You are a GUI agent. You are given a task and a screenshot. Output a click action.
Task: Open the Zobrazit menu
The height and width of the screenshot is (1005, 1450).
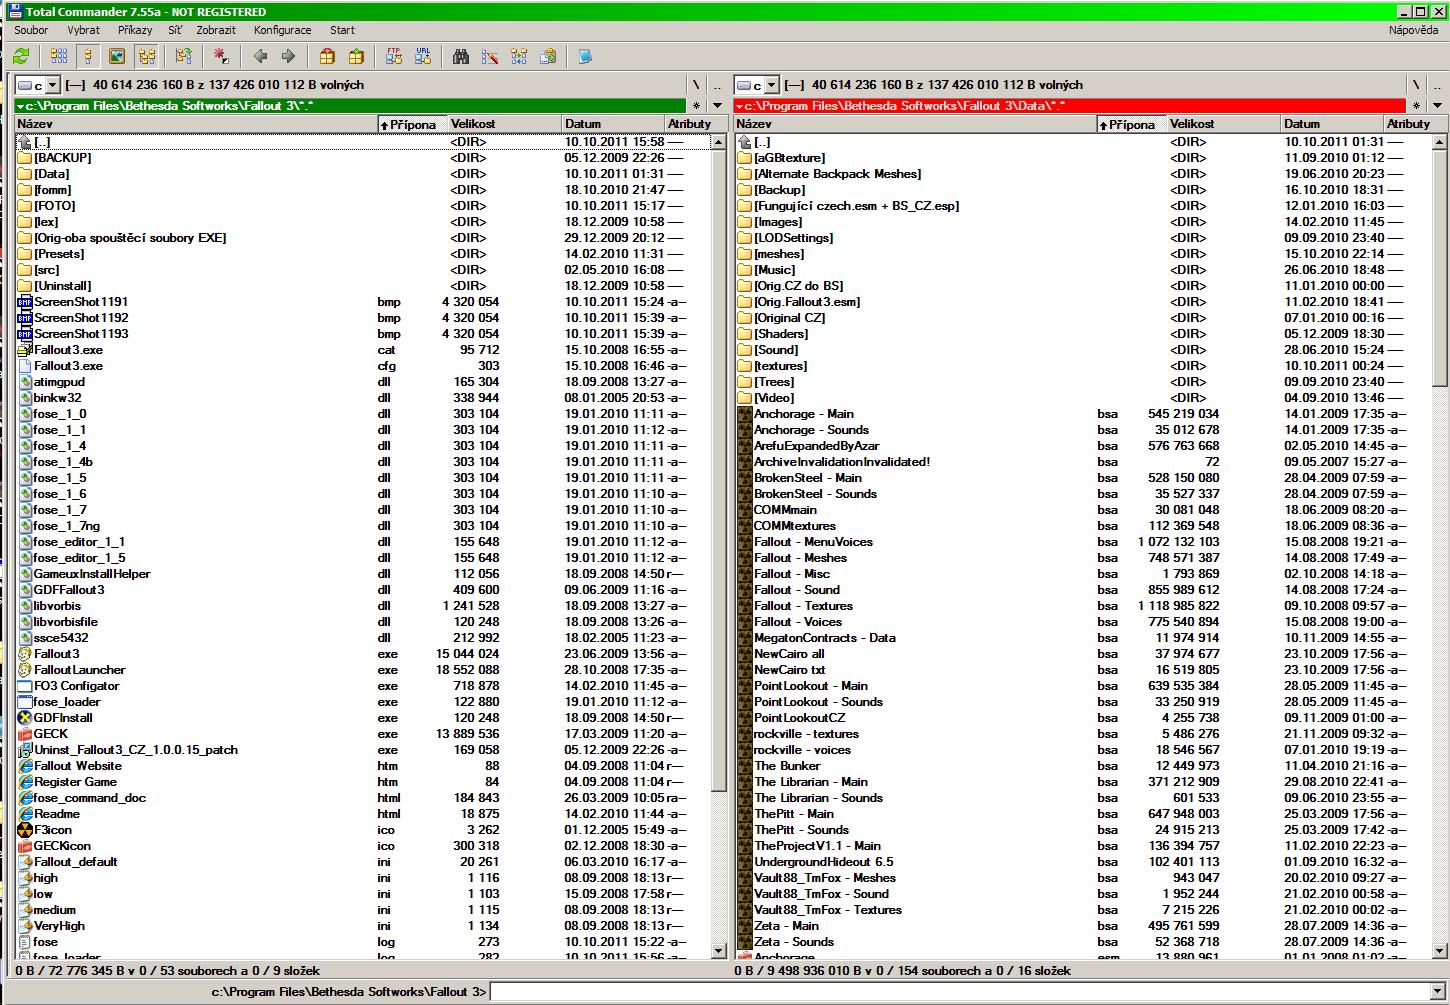click(216, 30)
